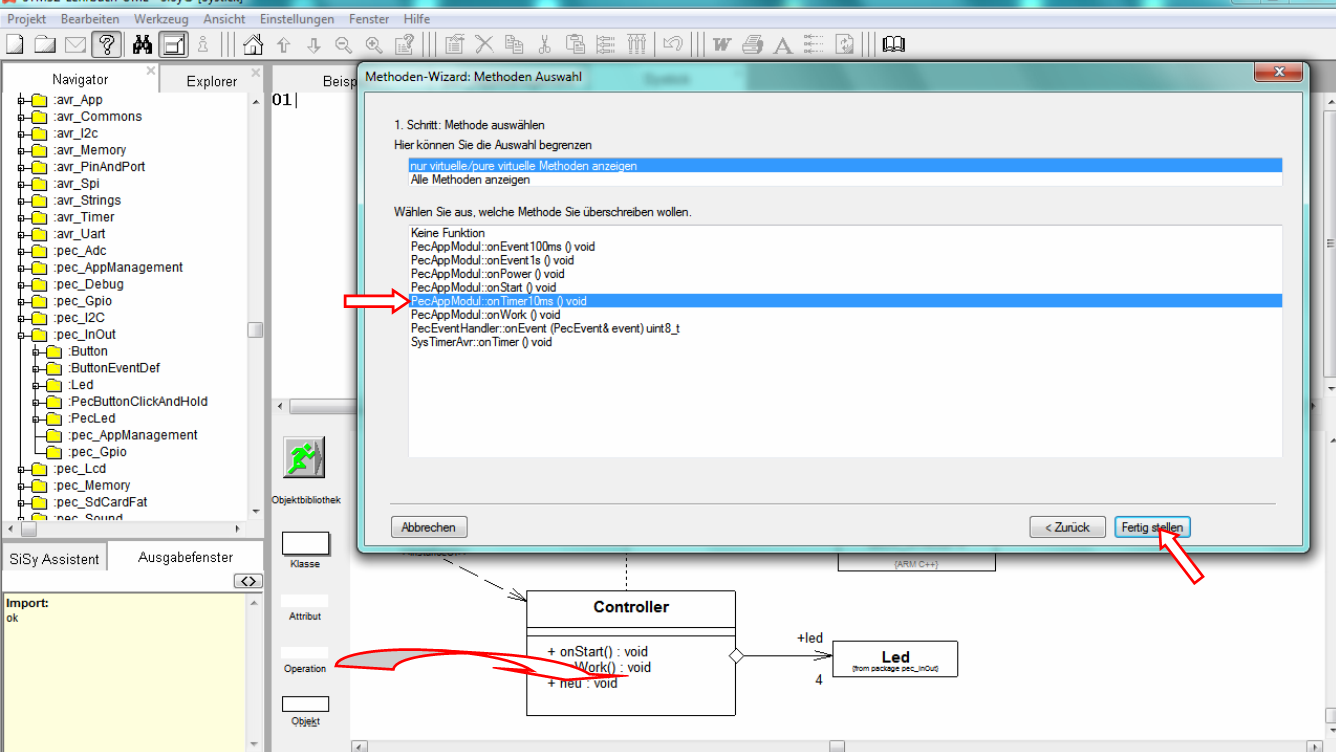Select PecEventHandler::onEvent method entry
This screenshot has height=752, width=1336.
click(x=845, y=328)
